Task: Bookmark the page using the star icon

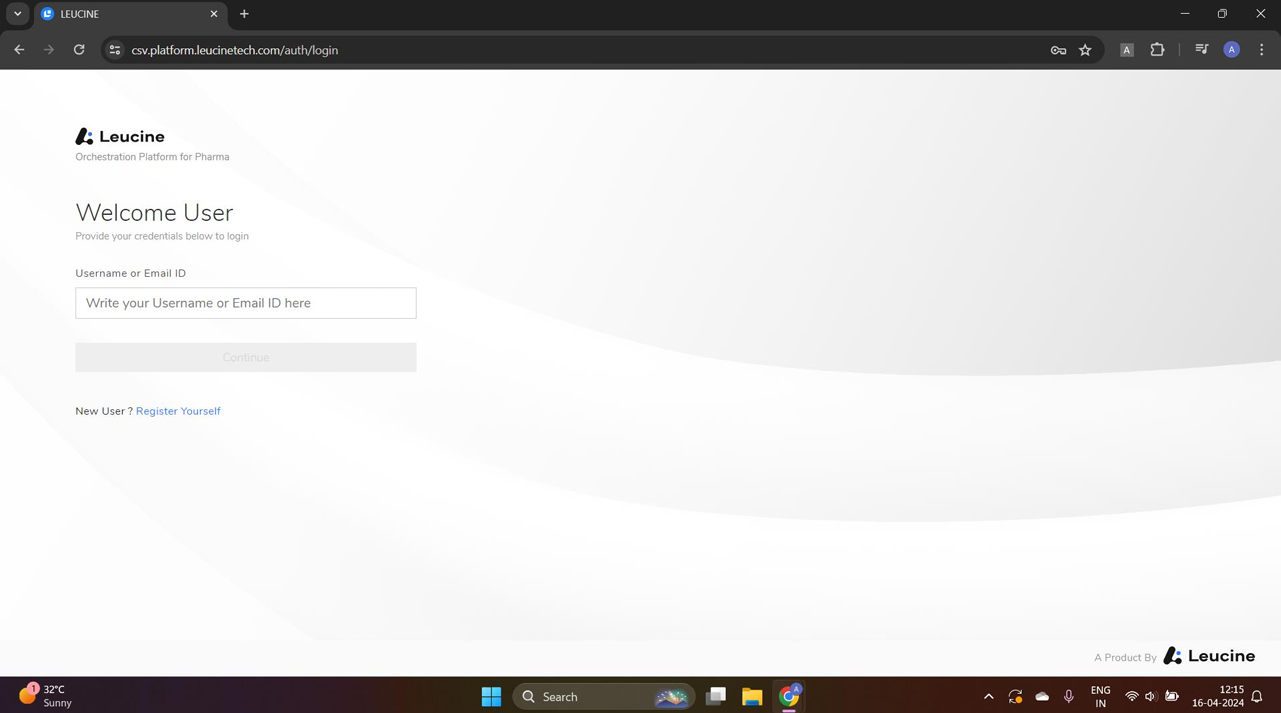Action: 1086,49
